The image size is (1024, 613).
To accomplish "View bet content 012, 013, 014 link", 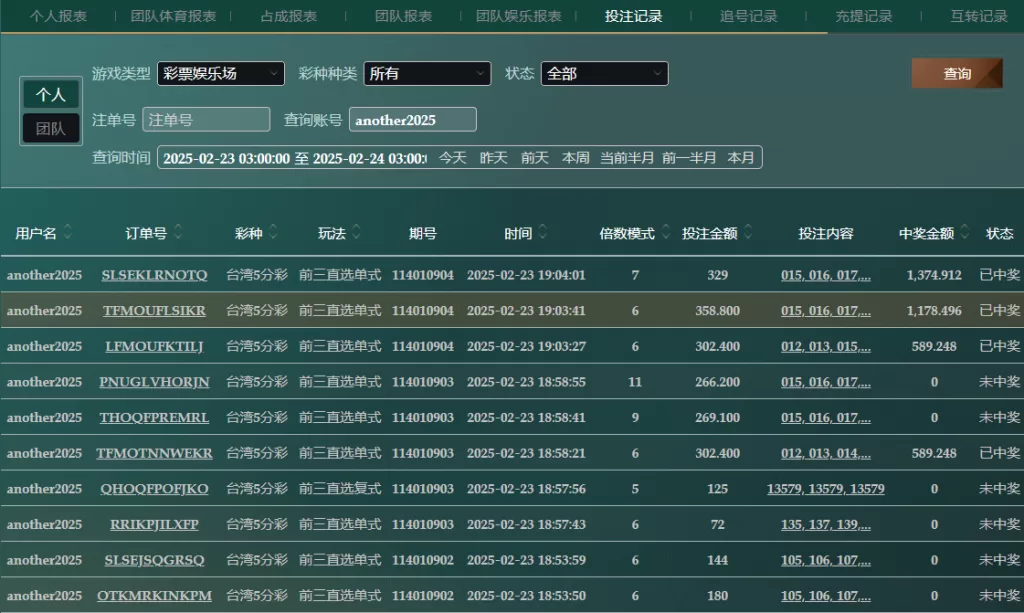I will tap(825, 453).
